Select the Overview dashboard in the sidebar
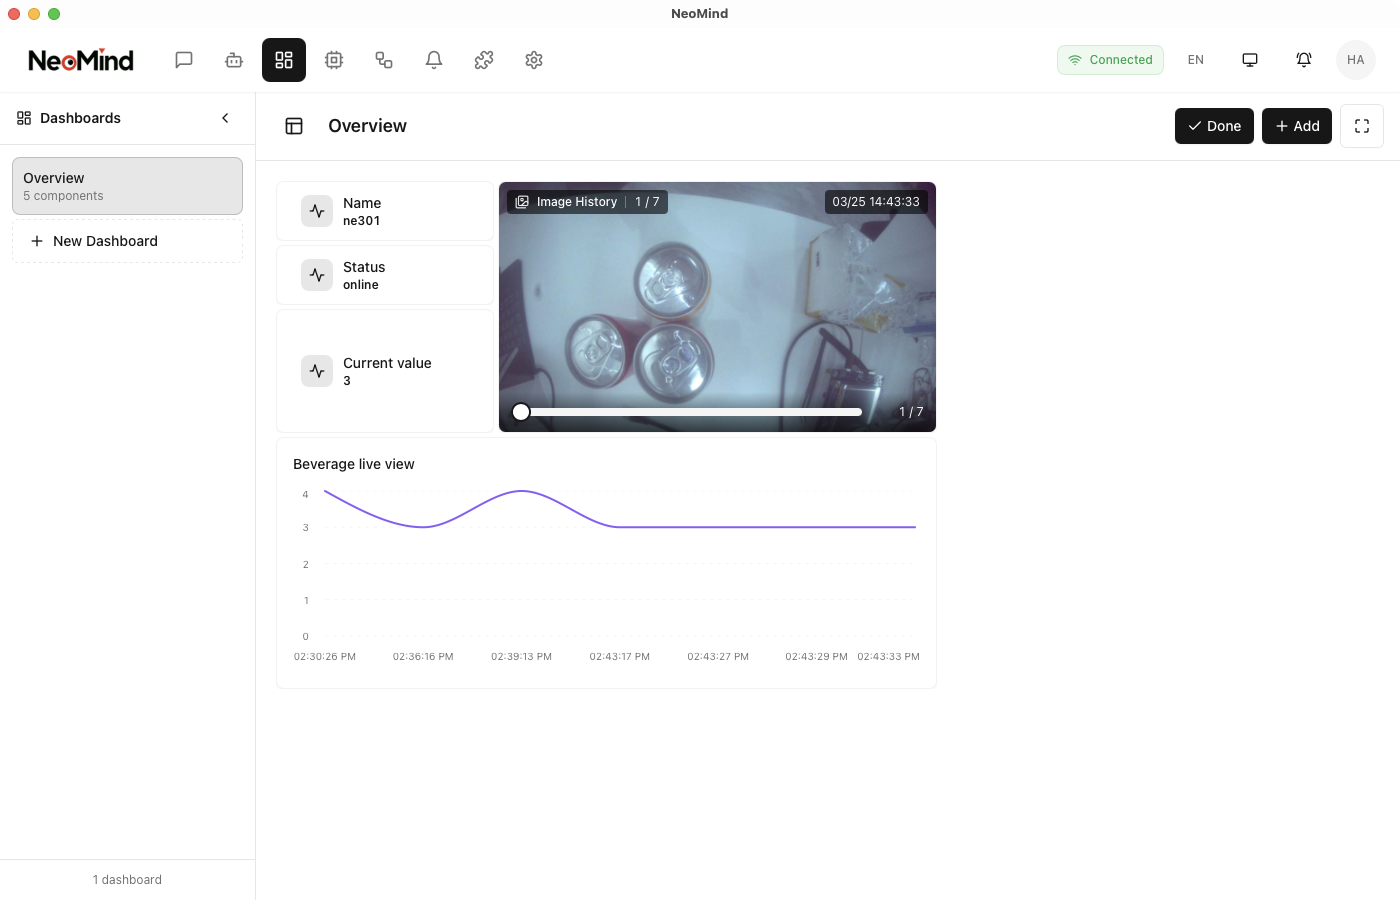 coord(127,185)
